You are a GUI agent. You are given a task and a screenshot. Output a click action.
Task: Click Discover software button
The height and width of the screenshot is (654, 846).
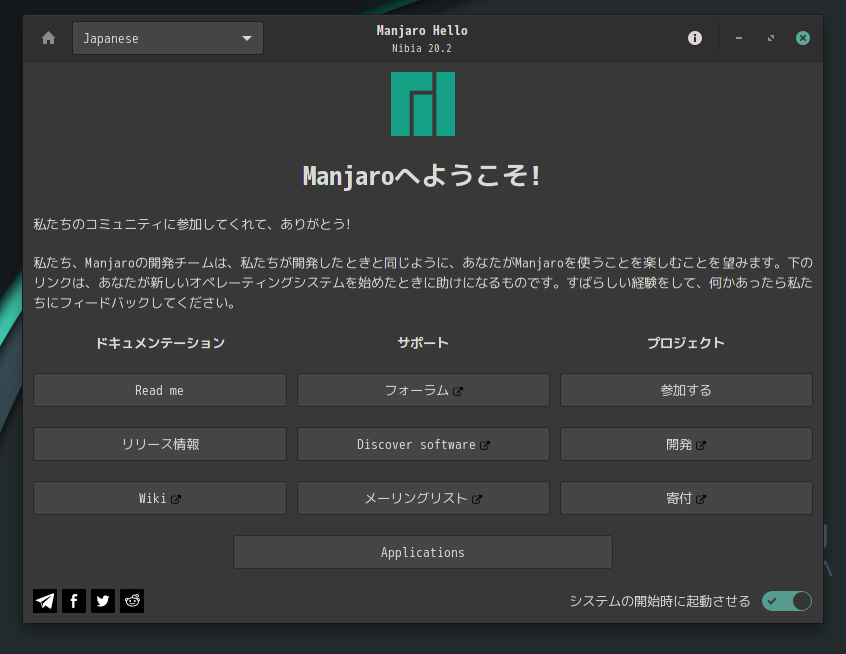(423, 444)
